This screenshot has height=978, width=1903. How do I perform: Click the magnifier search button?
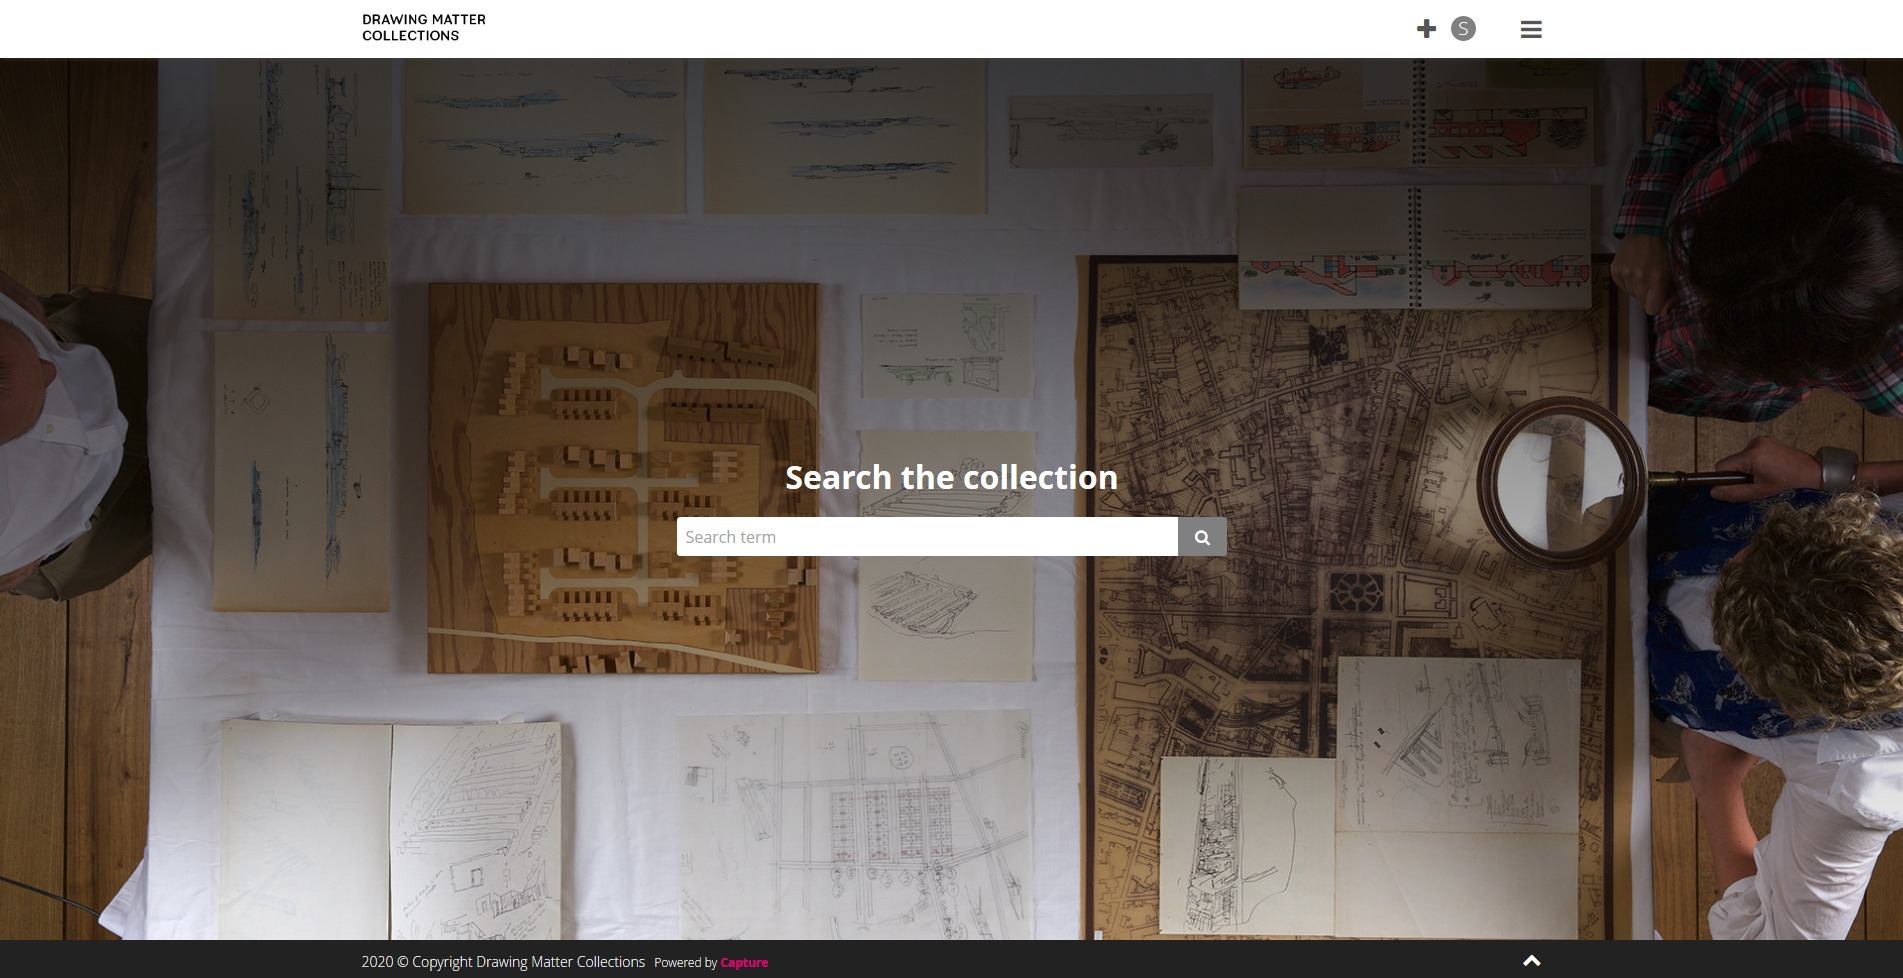tap(1202, 537)
